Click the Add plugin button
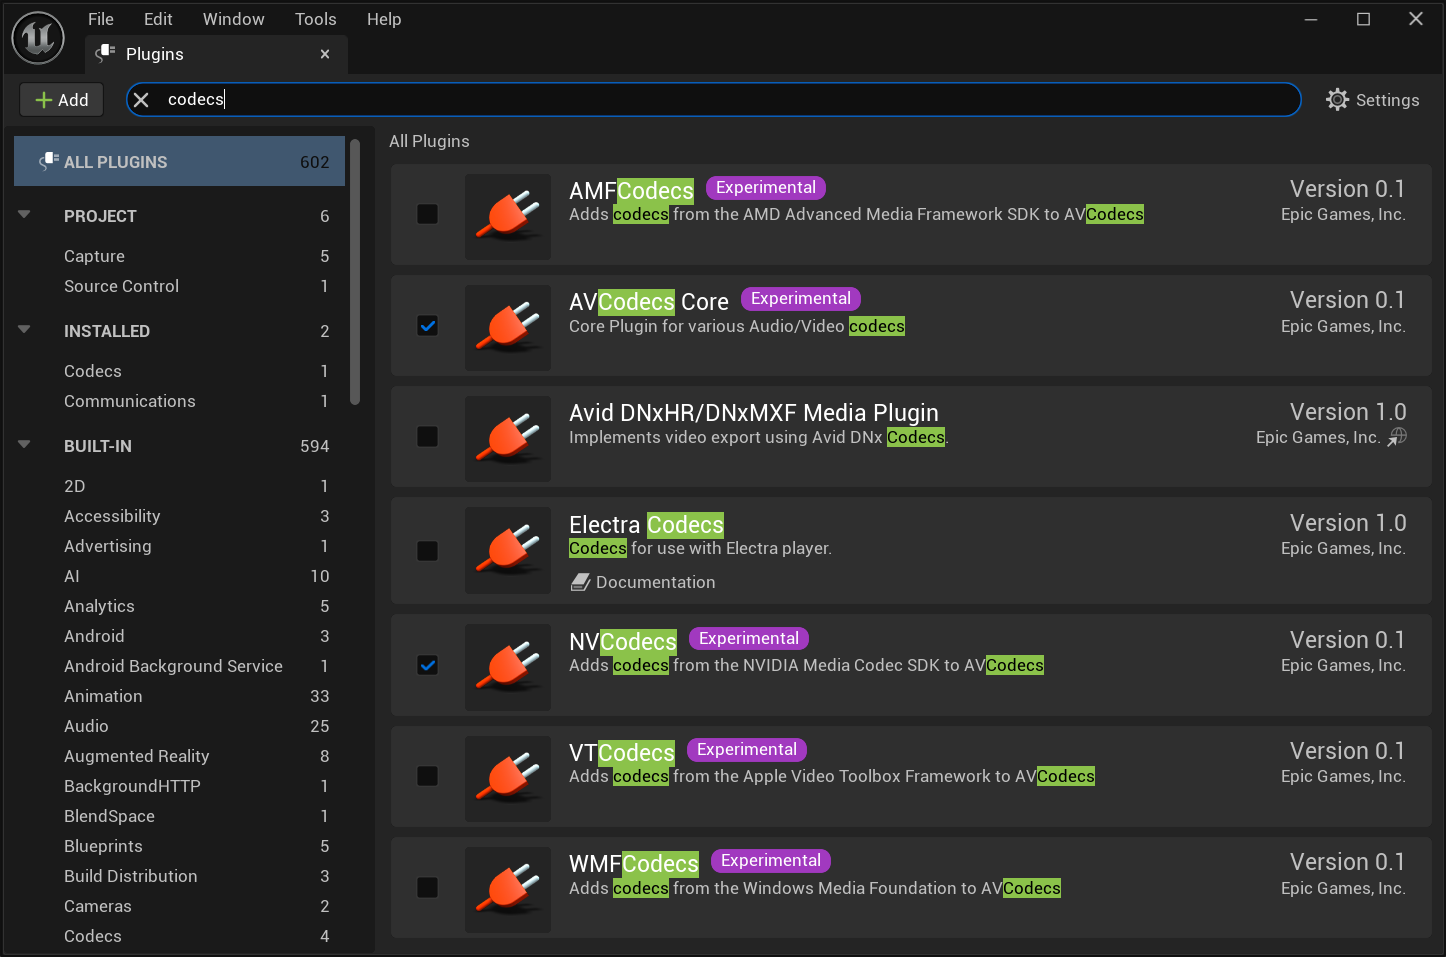The height and width of the screenshot is (957, 1446). [x=62, y=100]
